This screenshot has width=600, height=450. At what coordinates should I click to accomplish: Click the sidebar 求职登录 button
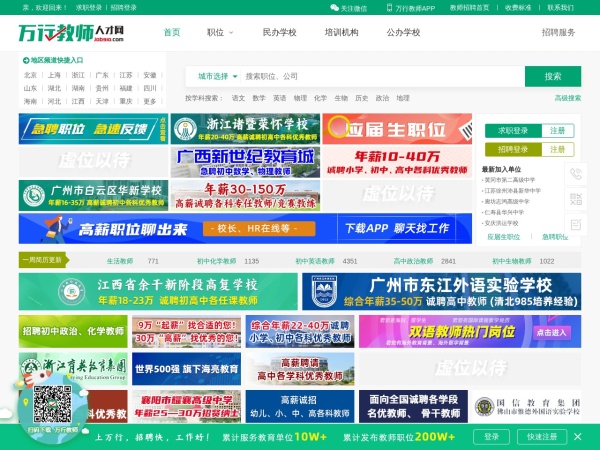[513, 131]
